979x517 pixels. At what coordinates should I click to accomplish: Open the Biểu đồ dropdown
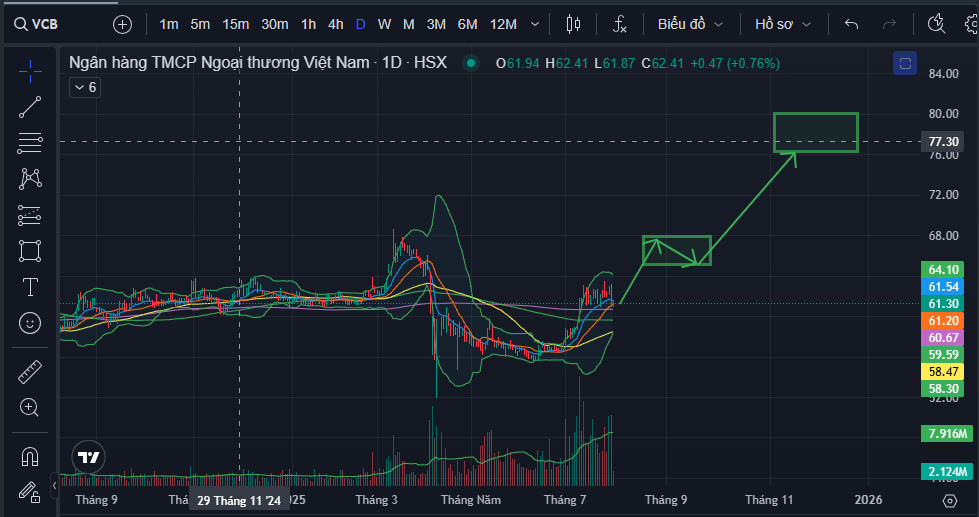pos(691,24)
